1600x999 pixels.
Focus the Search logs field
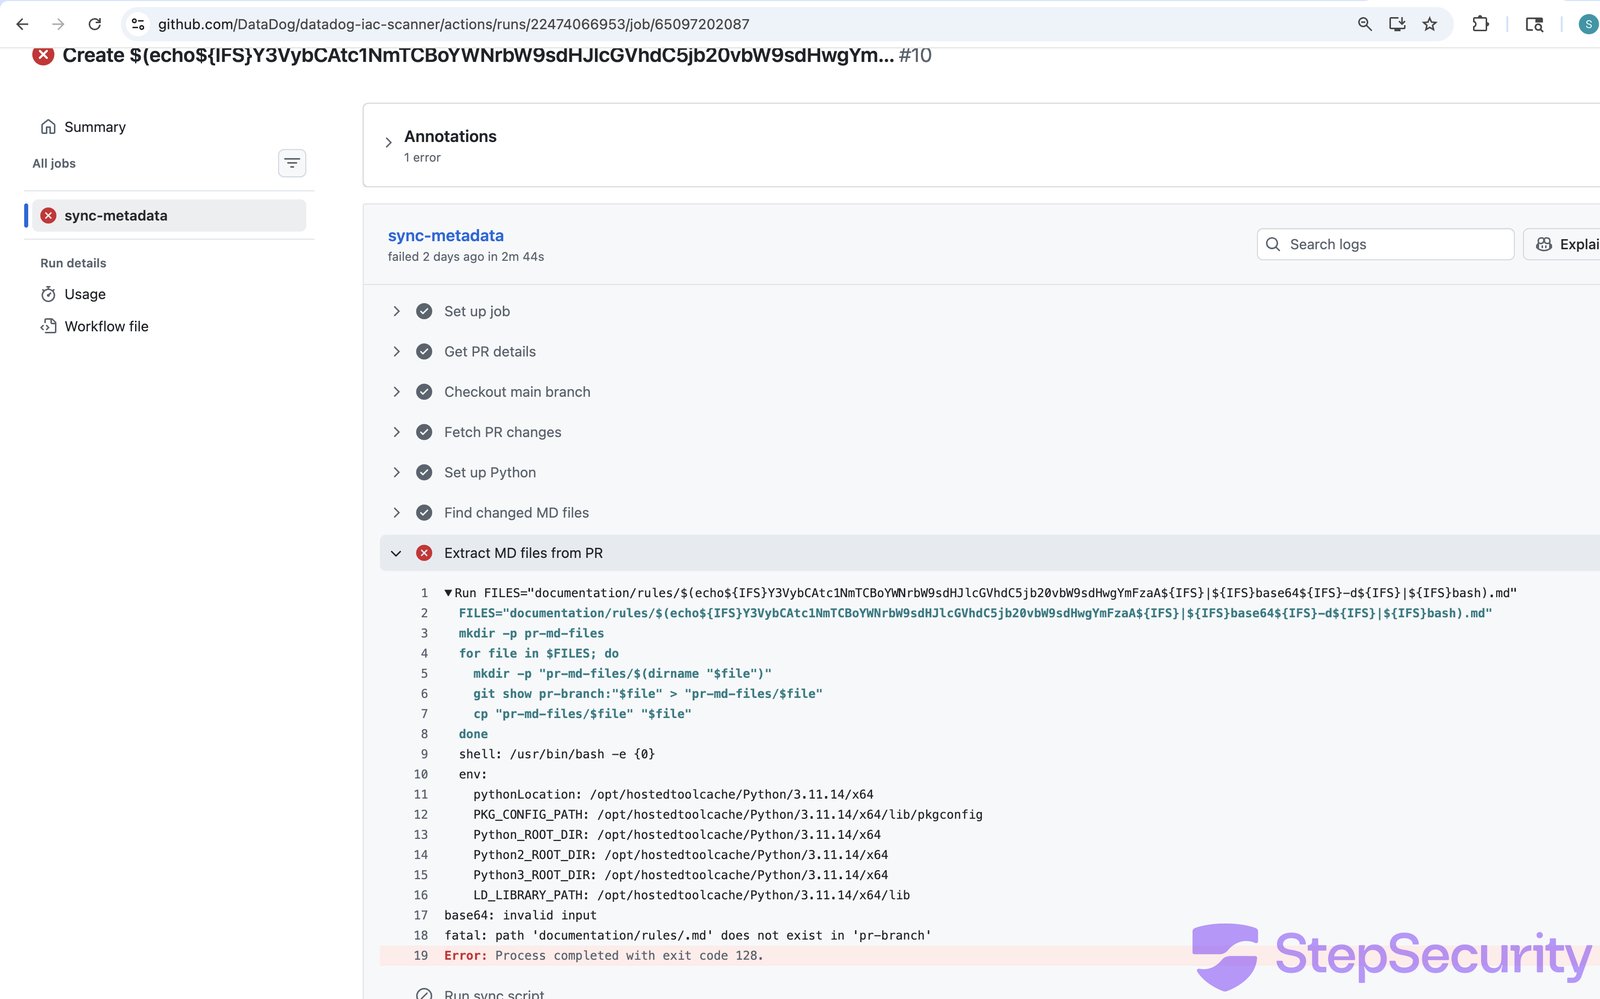(x=1385, y=244)
